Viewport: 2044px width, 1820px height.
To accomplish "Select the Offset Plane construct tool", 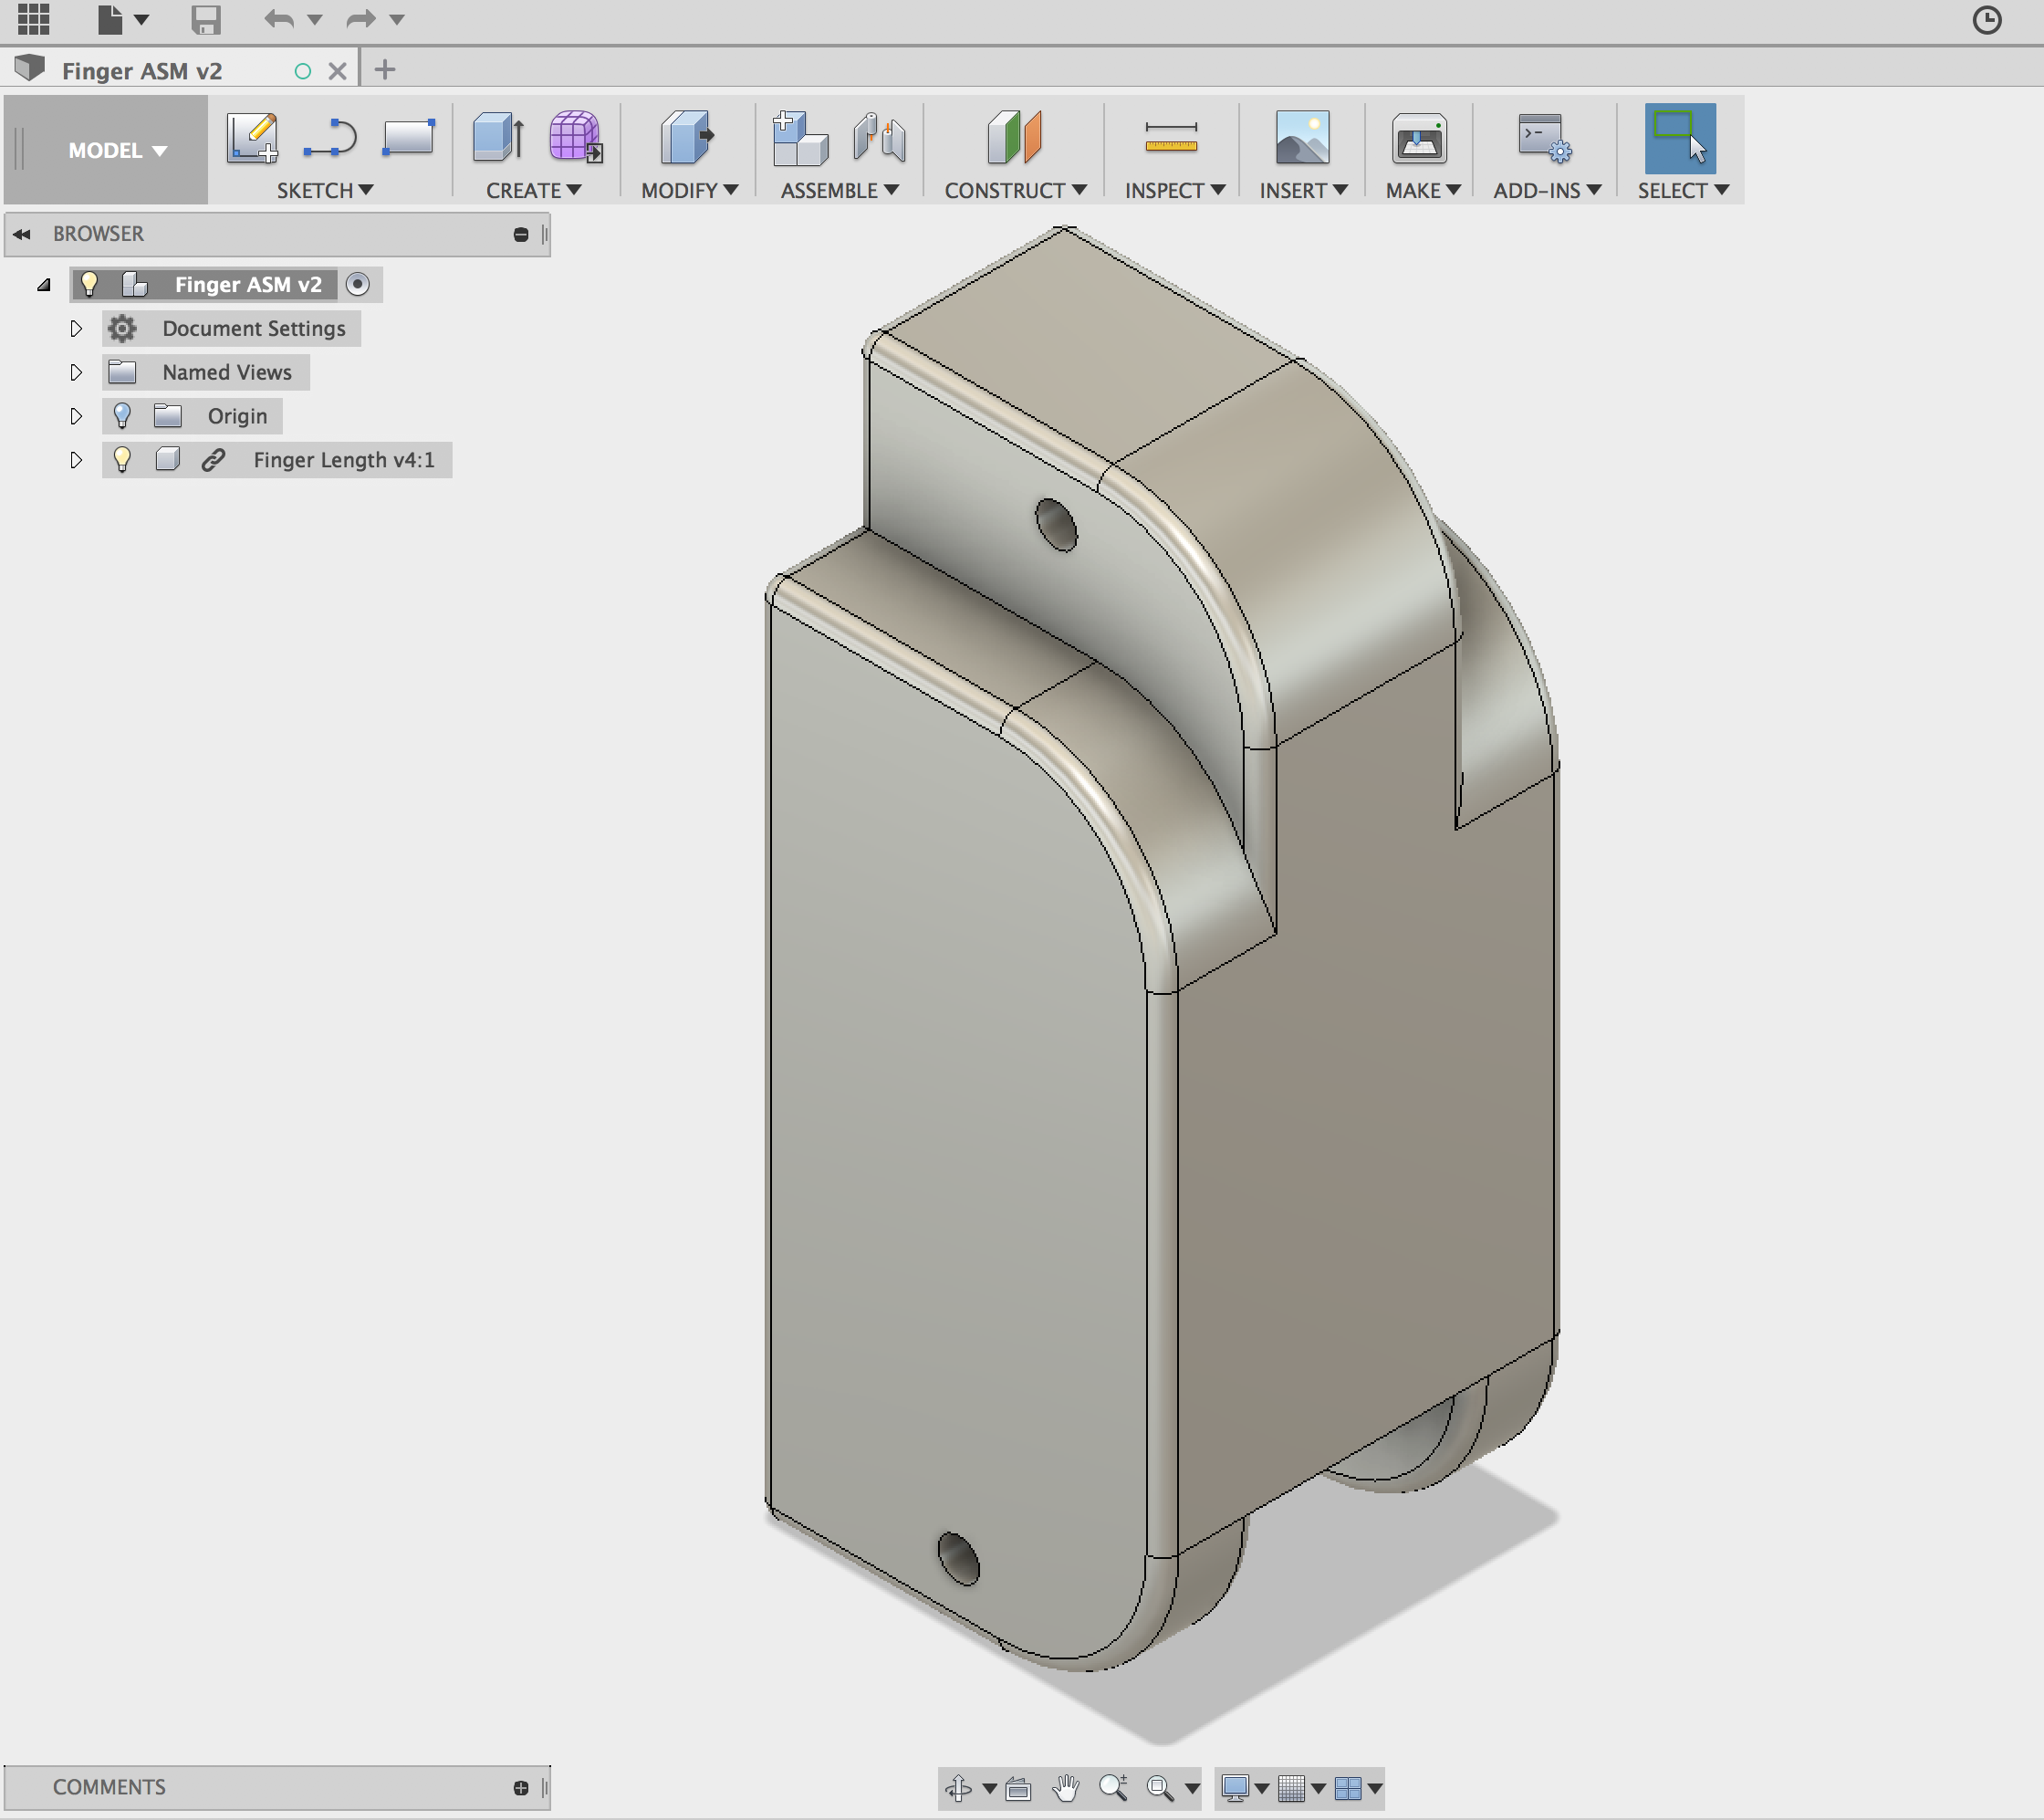I will click(x=1014, y=137).
